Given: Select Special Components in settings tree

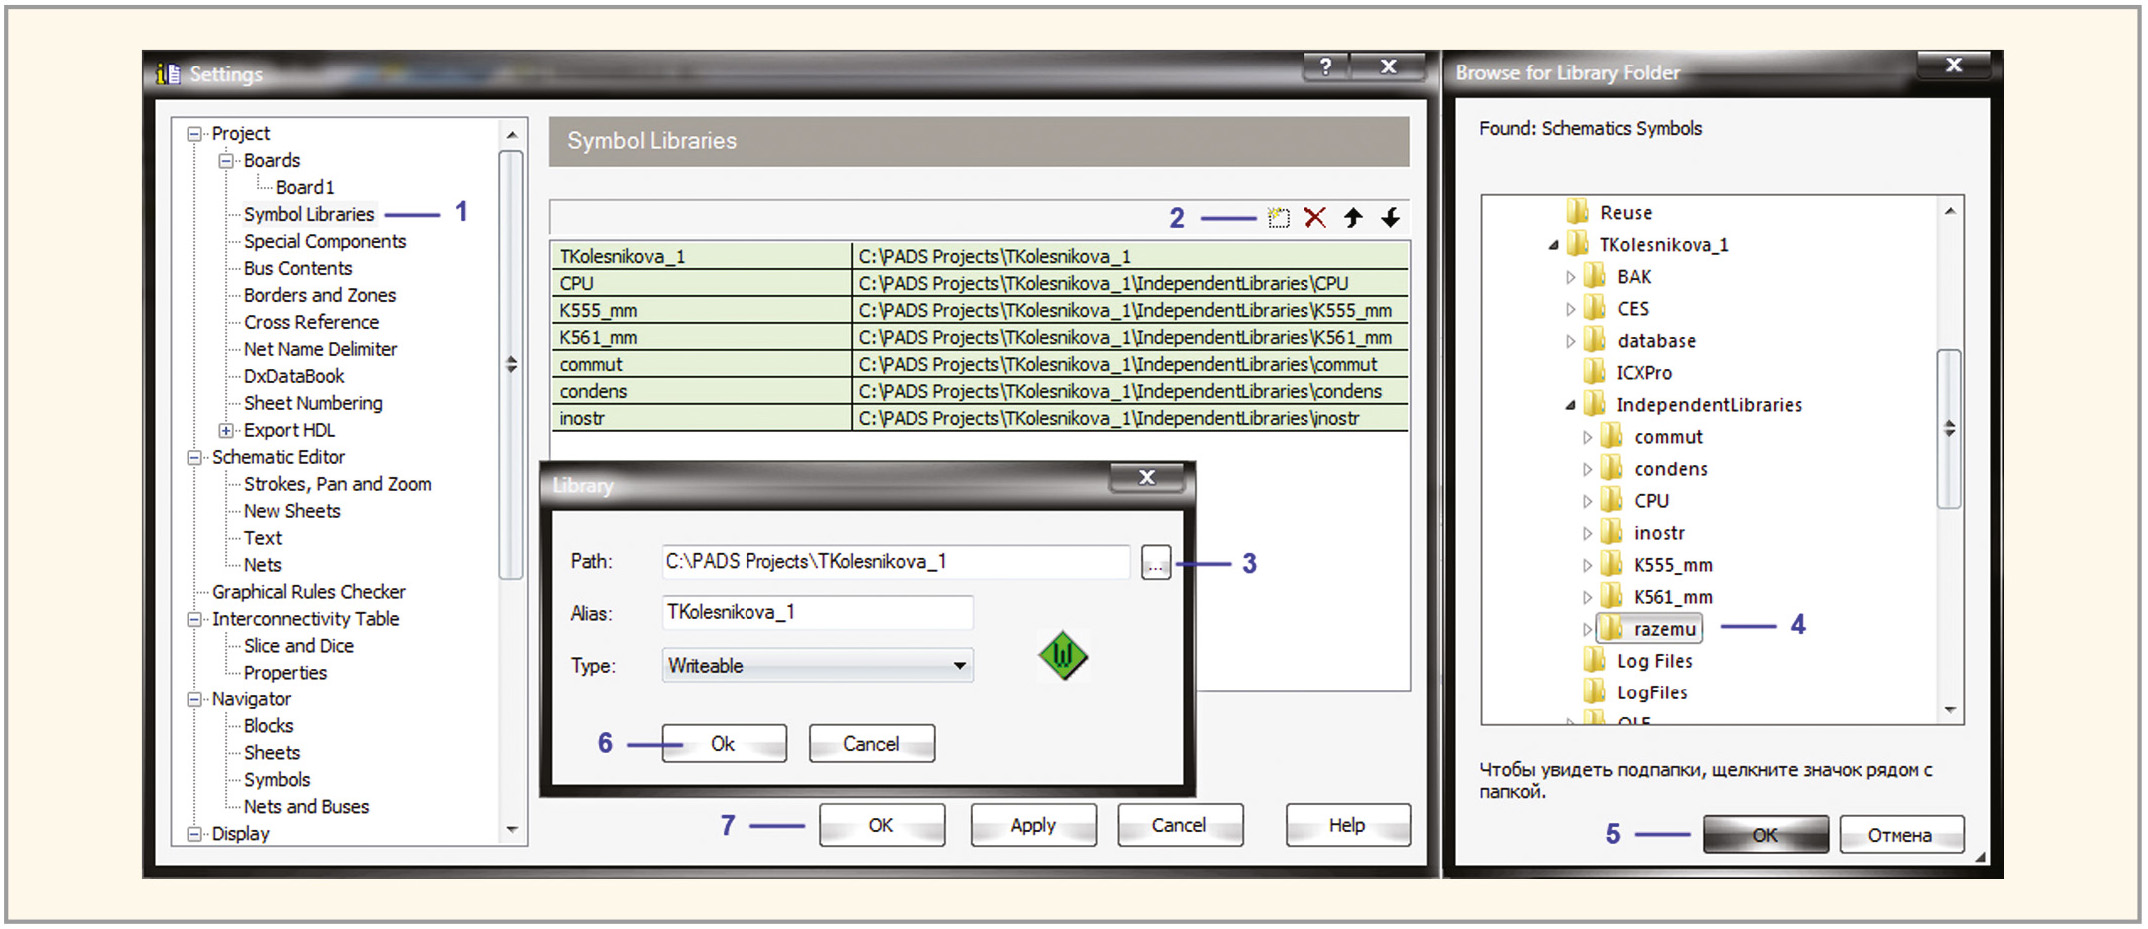Looking at the screenshot, I should coord(325,241).
